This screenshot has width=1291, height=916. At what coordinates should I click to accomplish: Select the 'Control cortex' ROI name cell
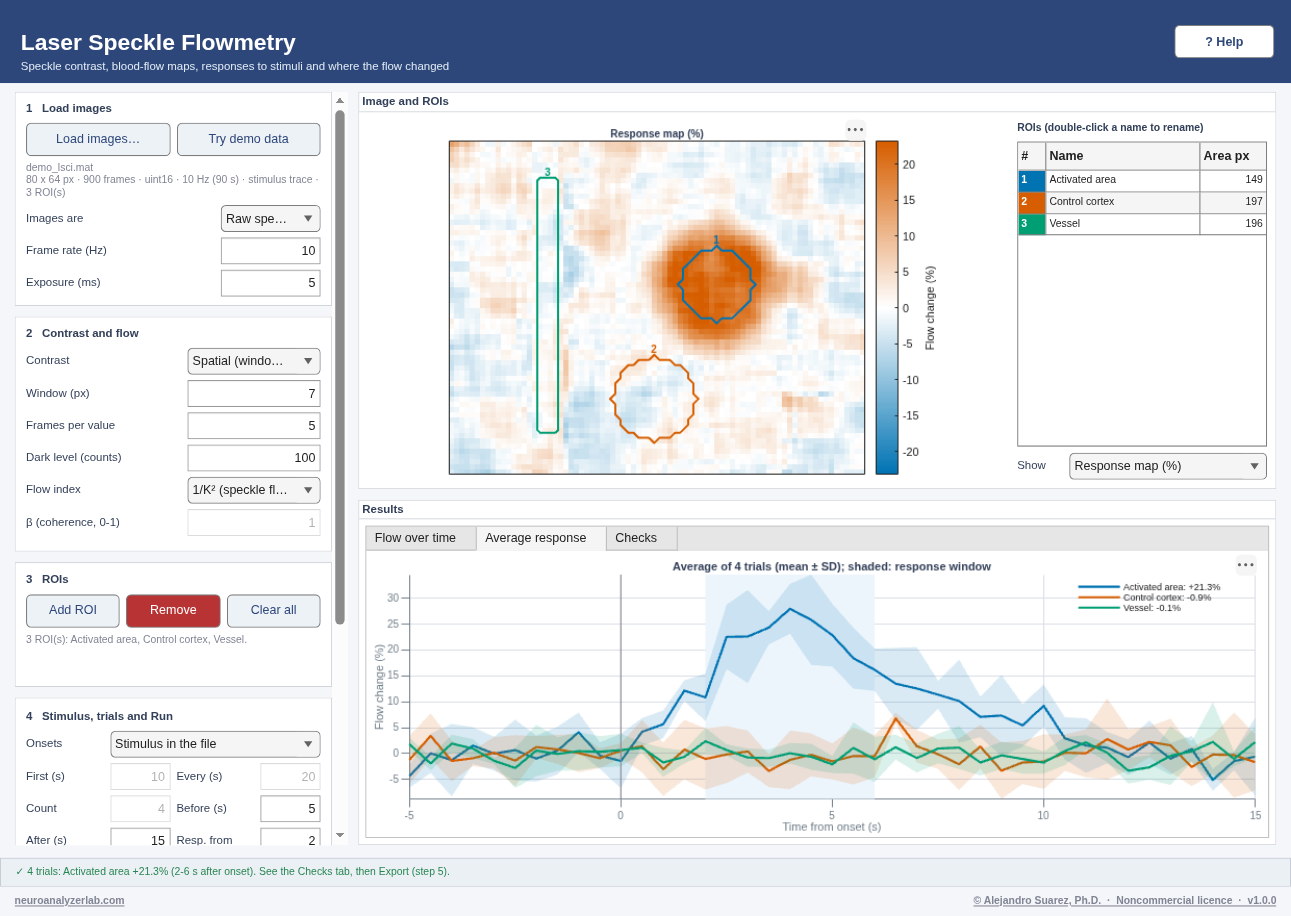click(1122, 203)
